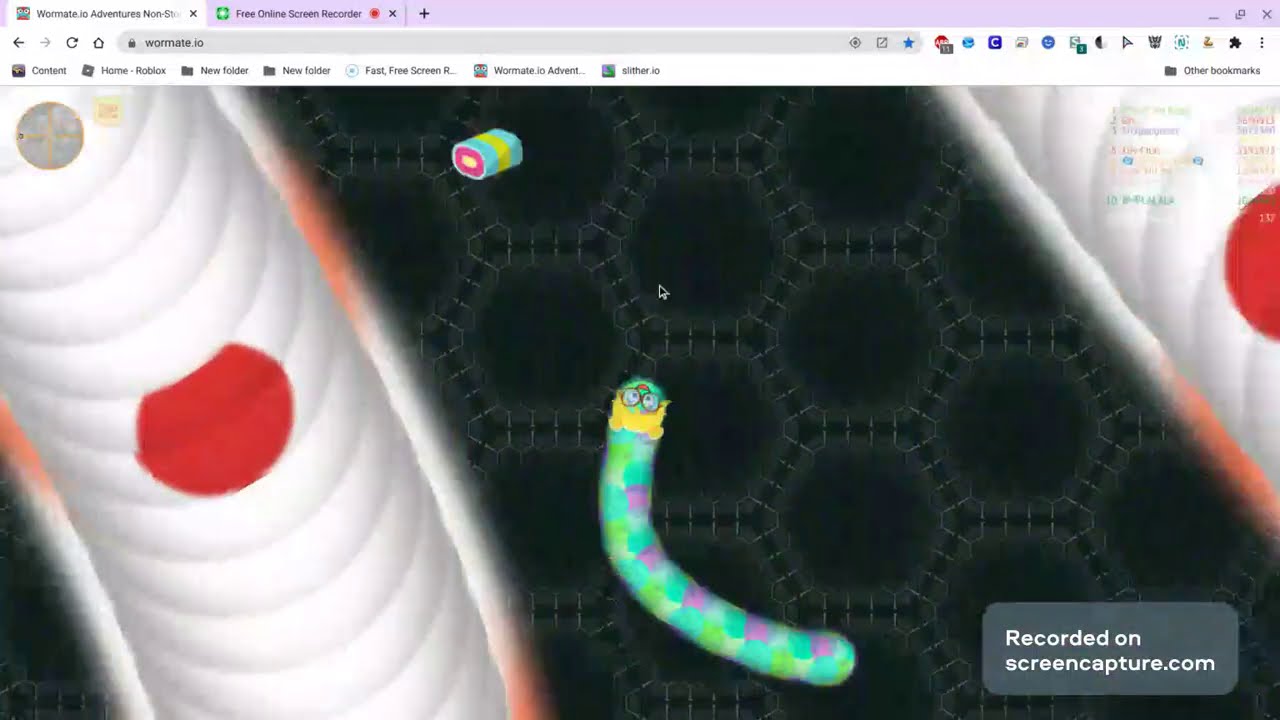Bookmark this page with the star icon
1280x720 pixels.
click(x=908, y=43)
